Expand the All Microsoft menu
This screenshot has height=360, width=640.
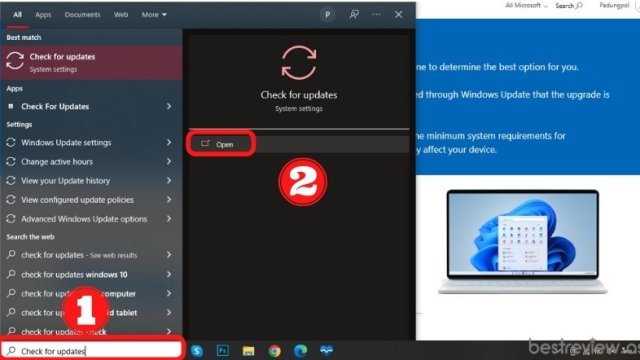[x=526, y=5]
